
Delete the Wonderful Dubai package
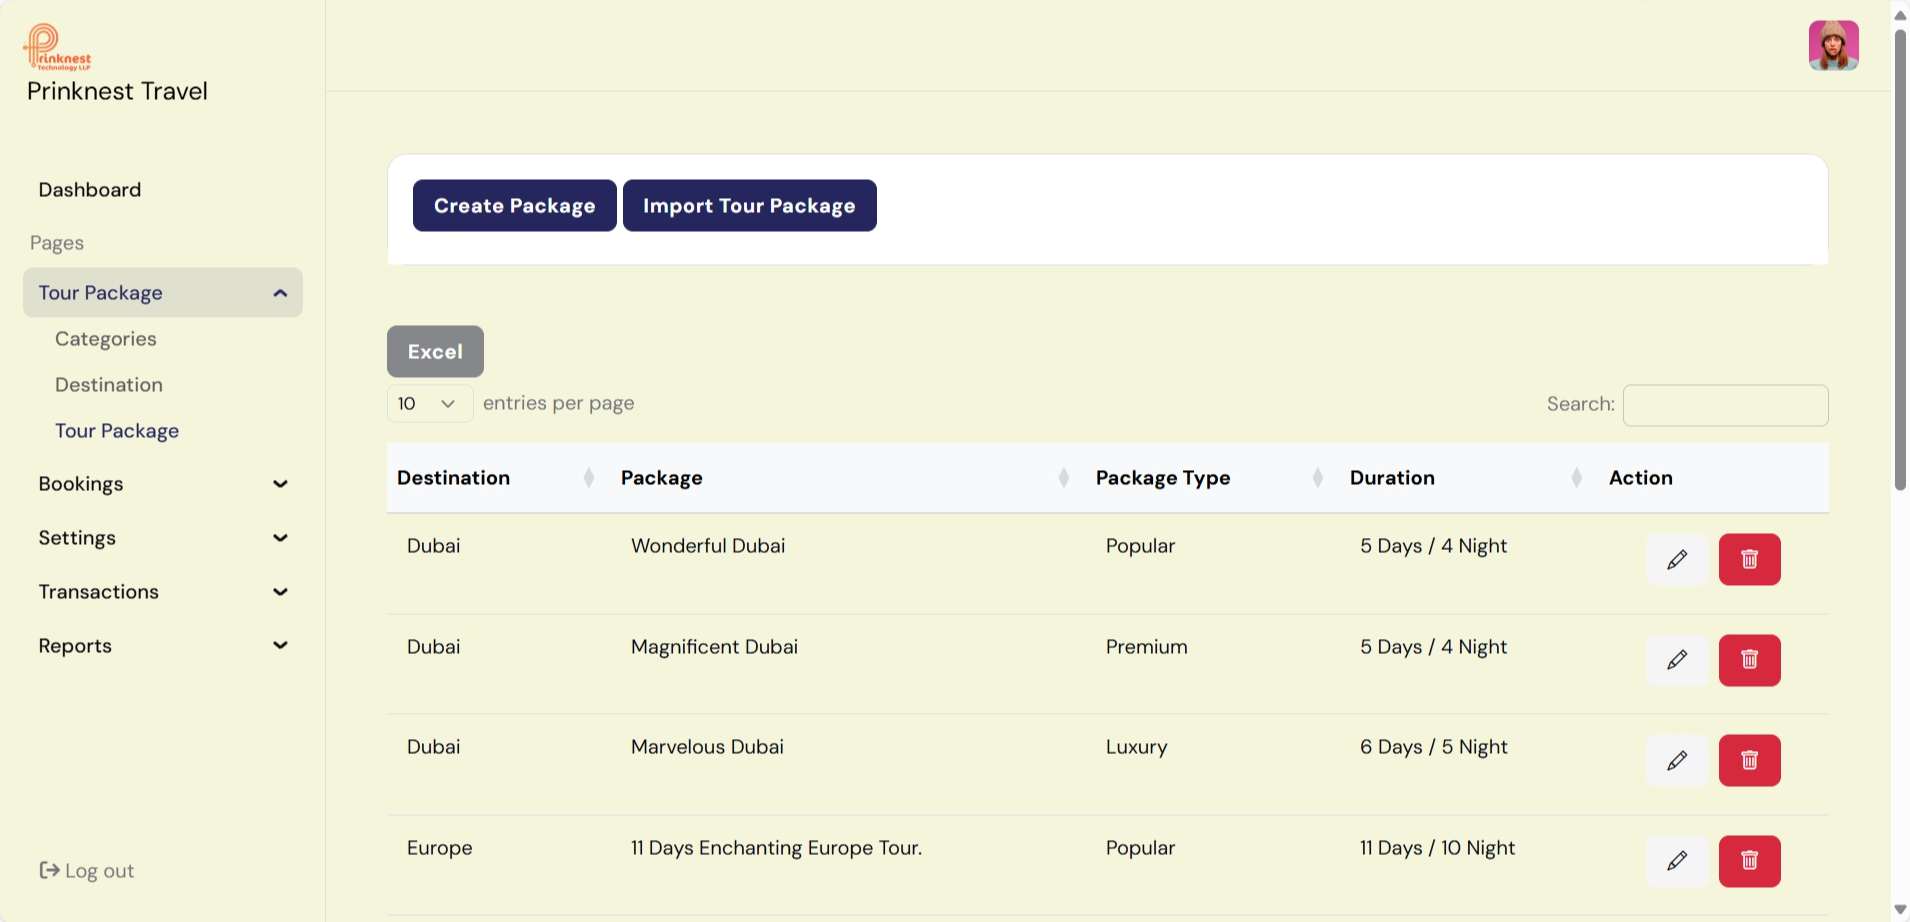1749,559
